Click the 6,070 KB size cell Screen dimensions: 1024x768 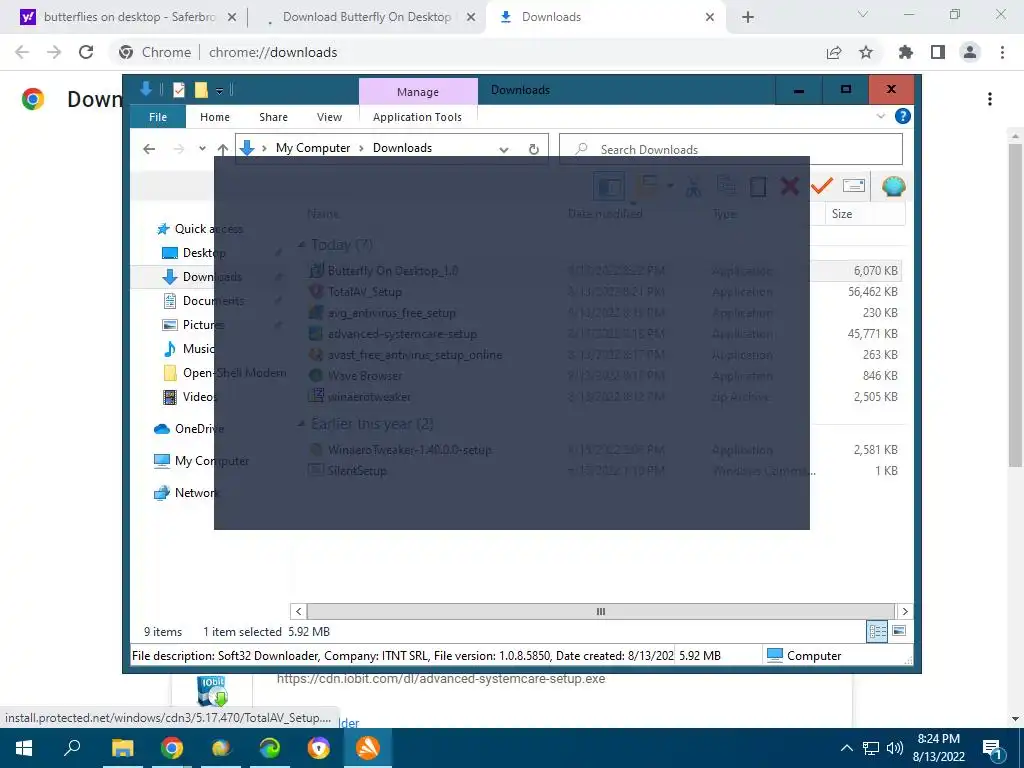pos(875,270)
